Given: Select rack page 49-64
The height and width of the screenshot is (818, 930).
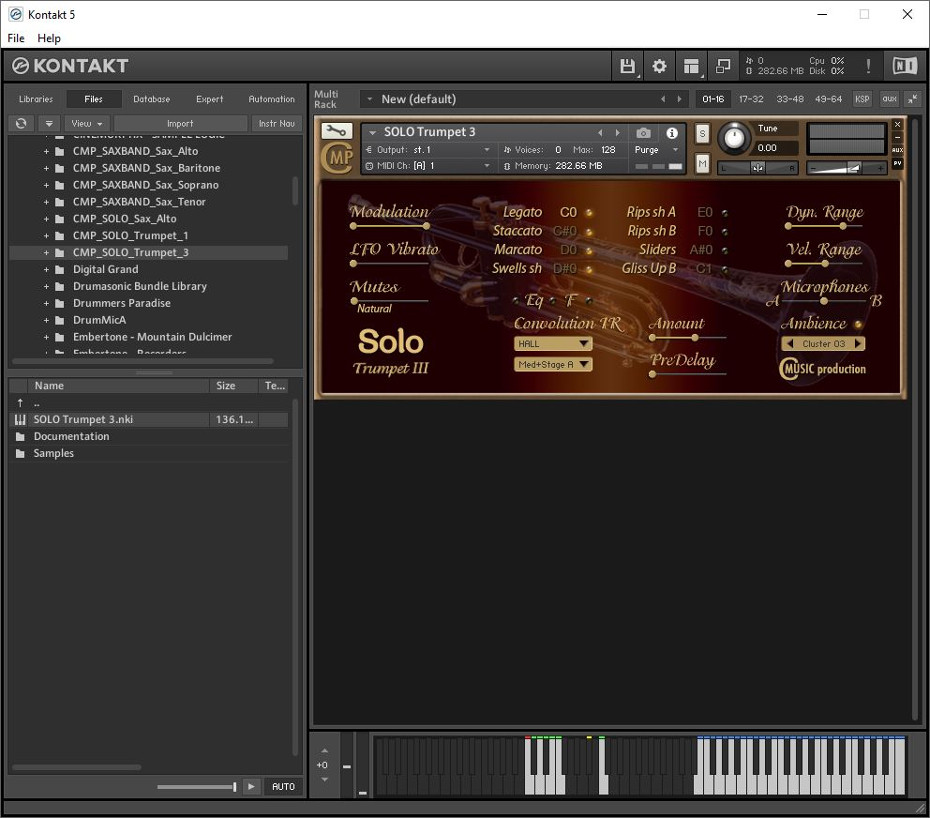Looking at the screenshot, I should [828, 99].
